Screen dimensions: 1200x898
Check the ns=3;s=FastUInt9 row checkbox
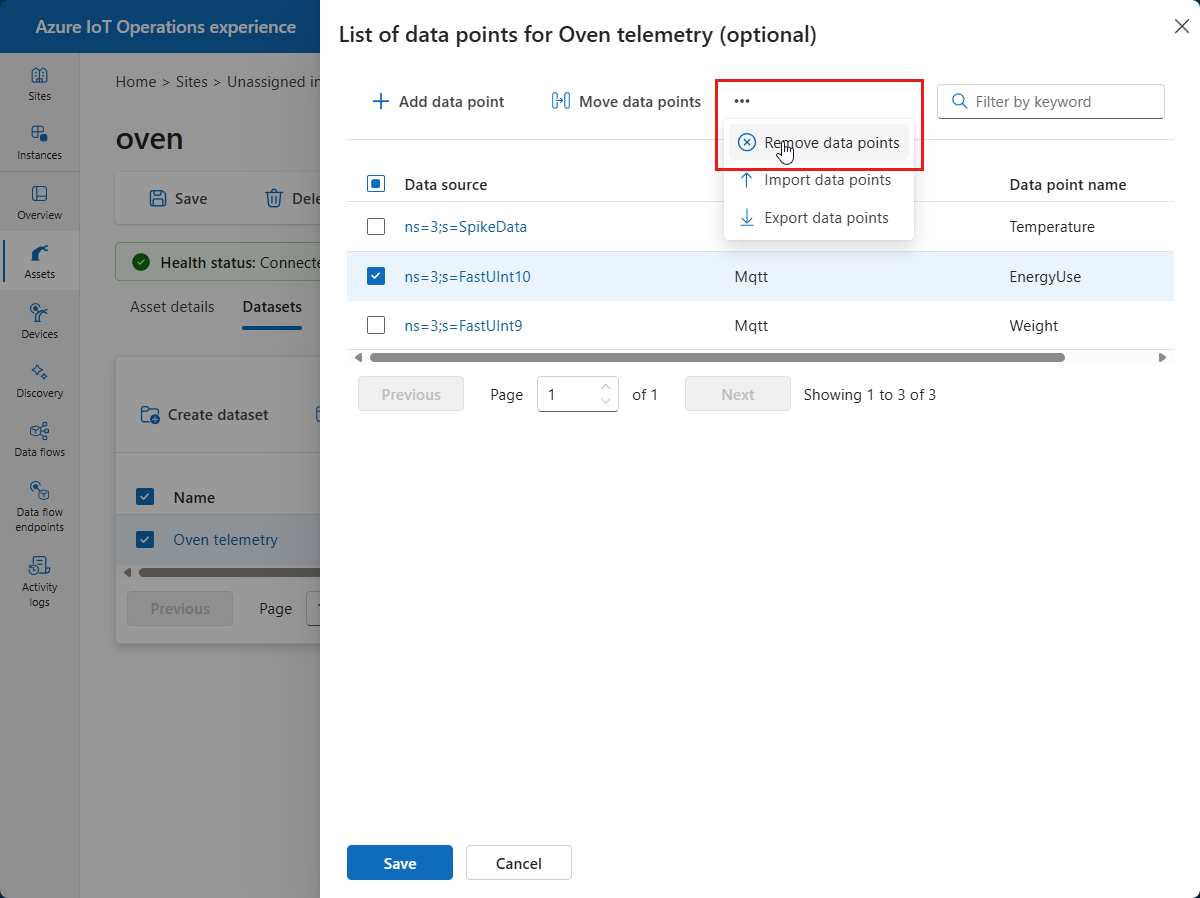point(376,325)
